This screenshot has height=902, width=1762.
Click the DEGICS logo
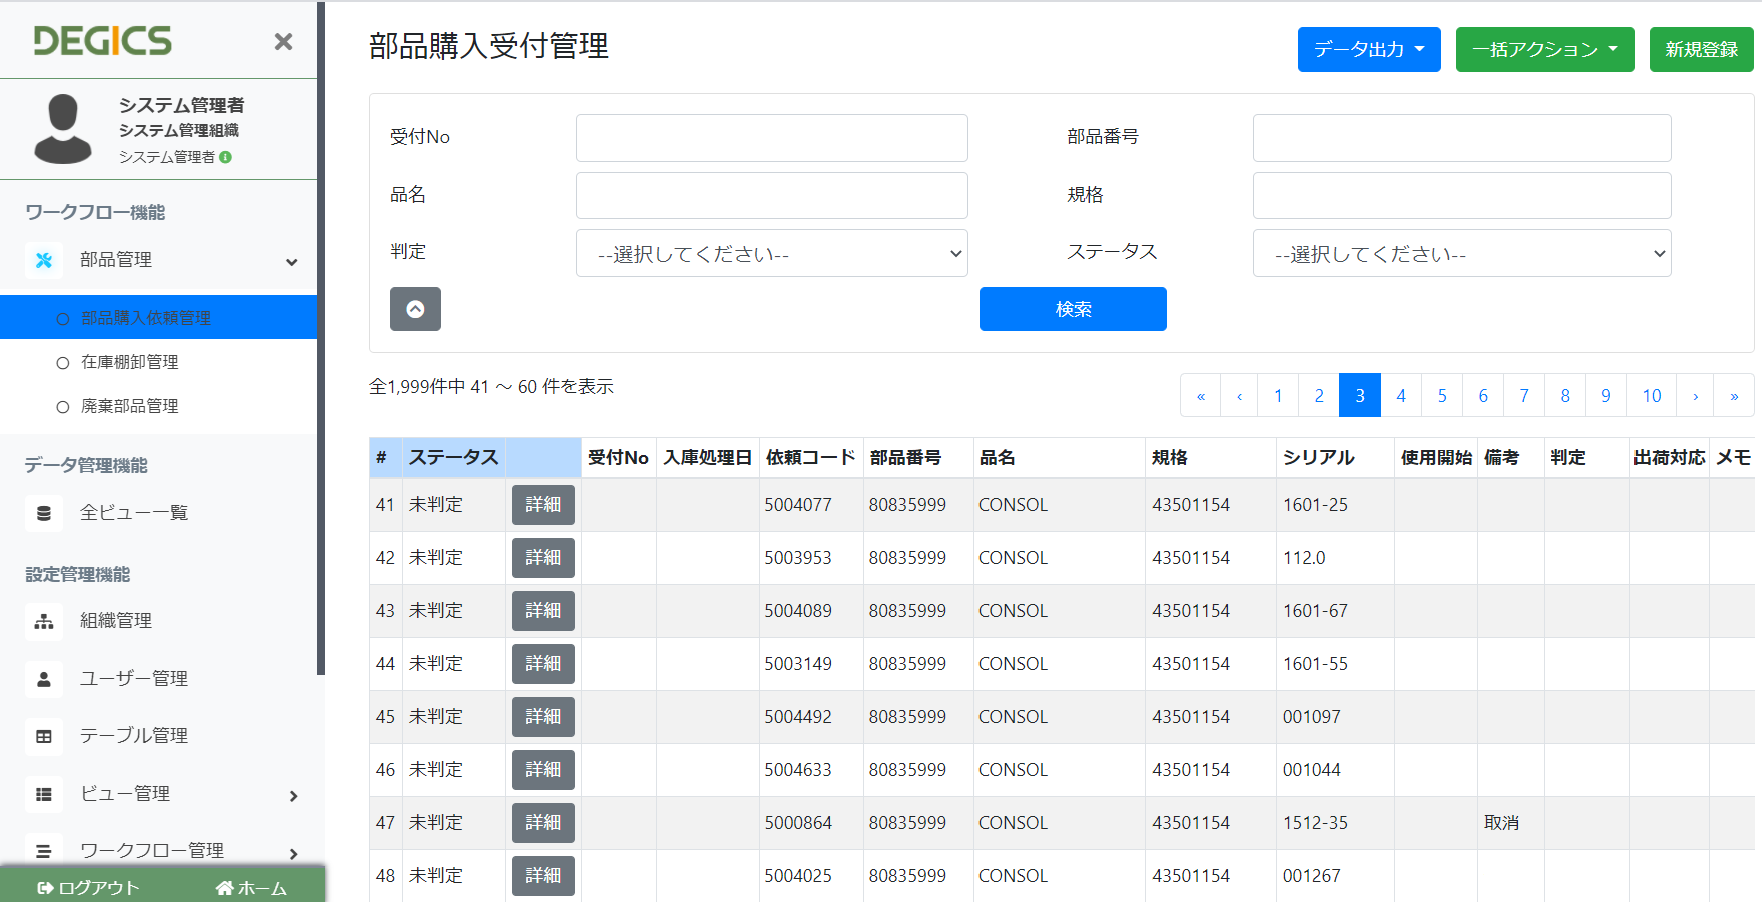102,40
